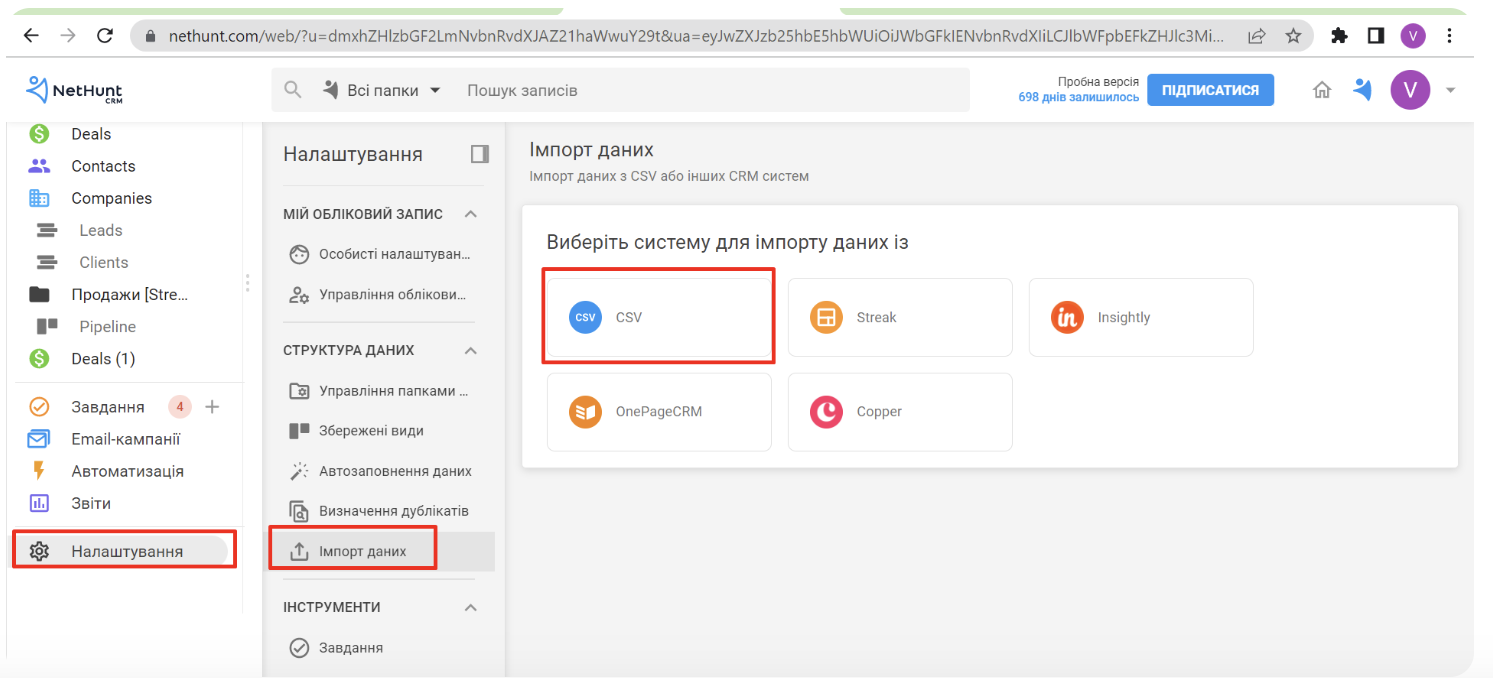This screenshot has width=1493, height=678.
Task: Choose CSV as import source
Action: pyautogui.click(x=659, y=317)
